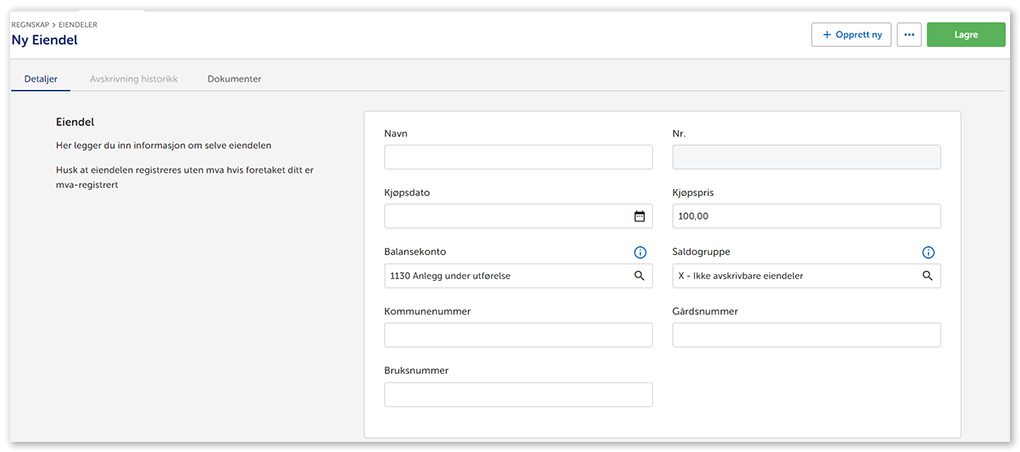Screen dimensions: 1020x452
Task: Go to Eiendeler via breadcrumb link
Action: (x=79, y=24)
